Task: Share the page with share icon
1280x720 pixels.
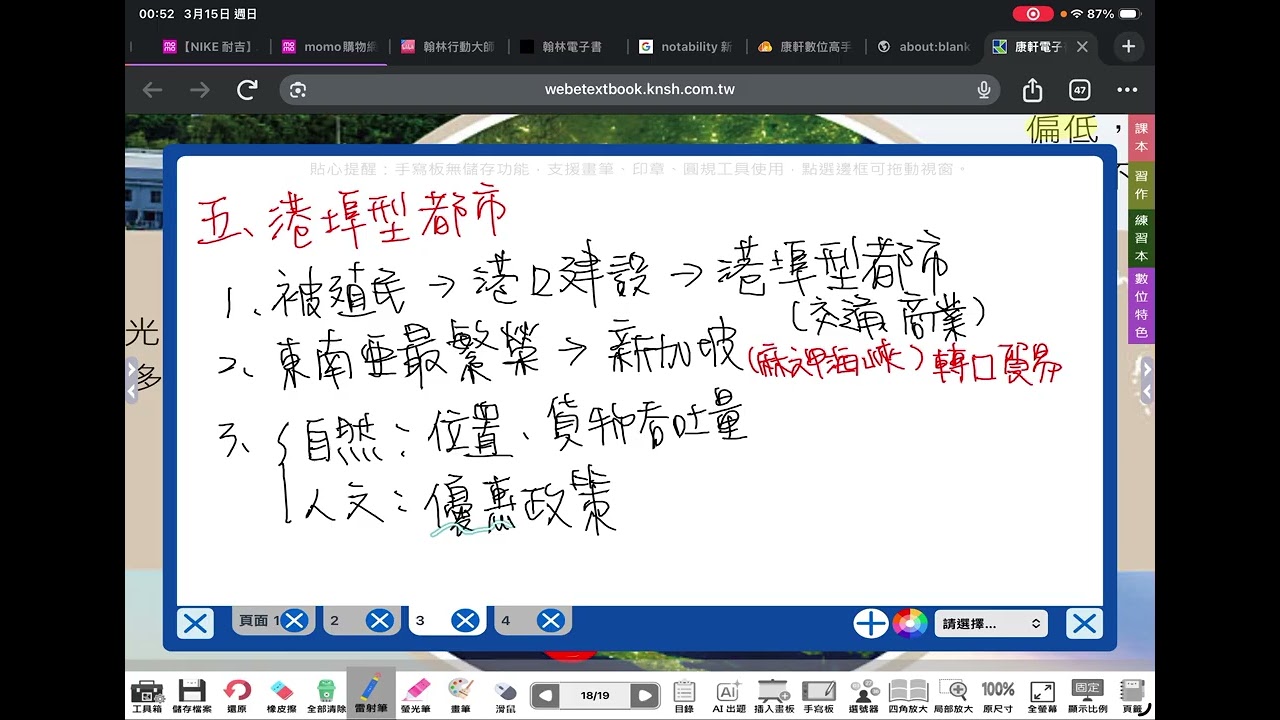Action: (1033, 90)
